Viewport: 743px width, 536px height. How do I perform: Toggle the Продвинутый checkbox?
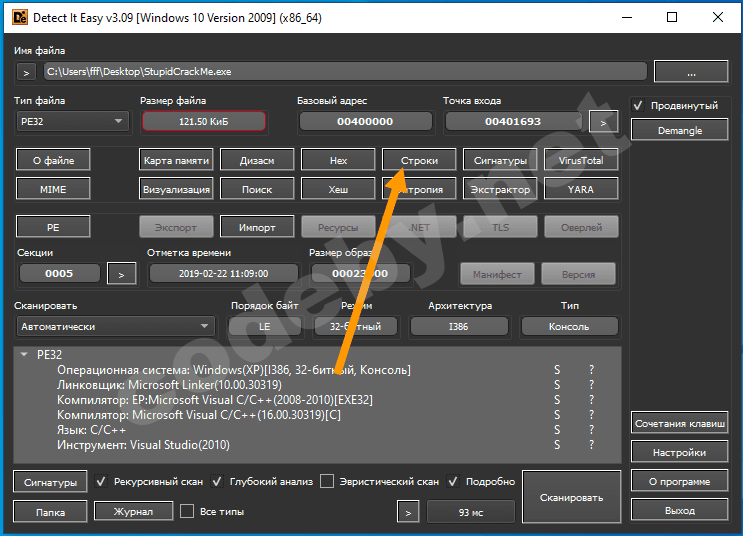click(638, 105)
